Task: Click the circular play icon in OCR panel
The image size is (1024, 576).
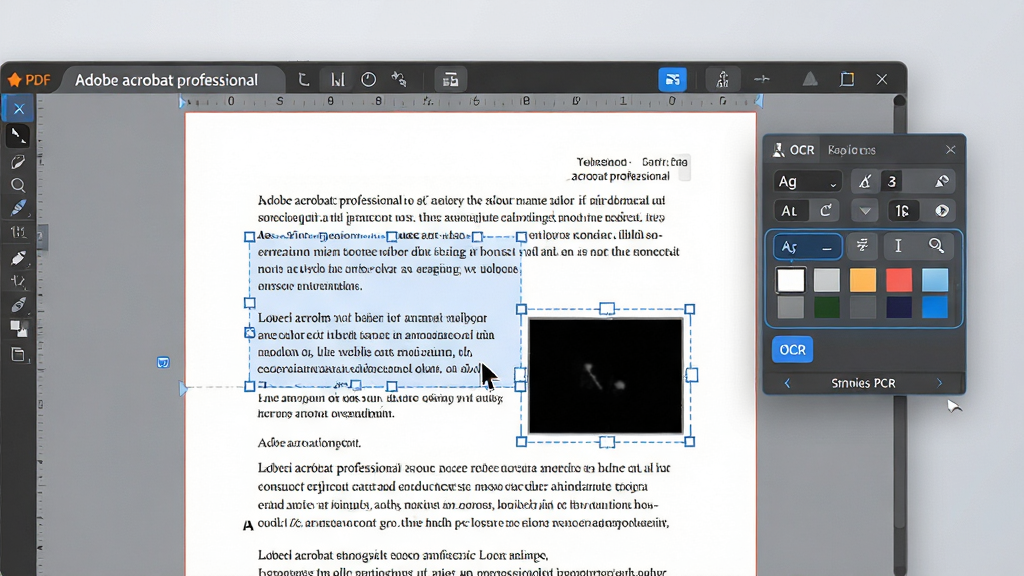Action: click(942, 211)
